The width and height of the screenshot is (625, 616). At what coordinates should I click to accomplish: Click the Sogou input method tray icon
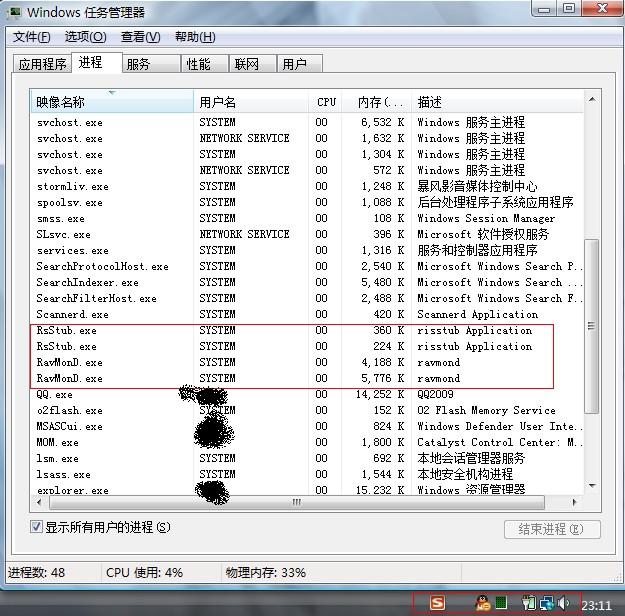[437, 602]
